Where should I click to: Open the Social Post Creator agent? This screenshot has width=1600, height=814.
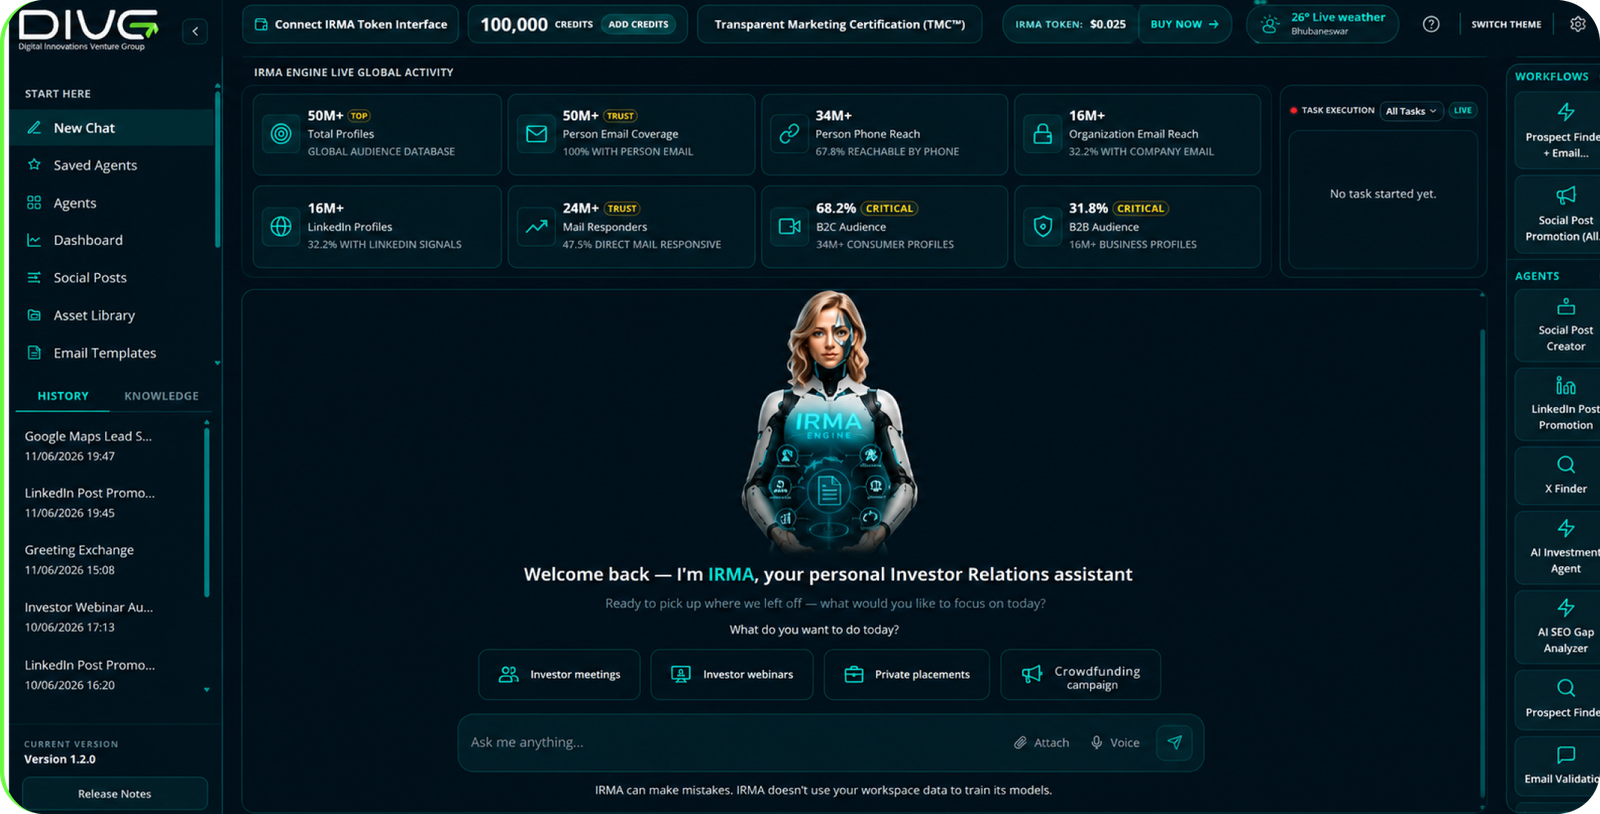pyautogui.click(x=1558, y=325)
